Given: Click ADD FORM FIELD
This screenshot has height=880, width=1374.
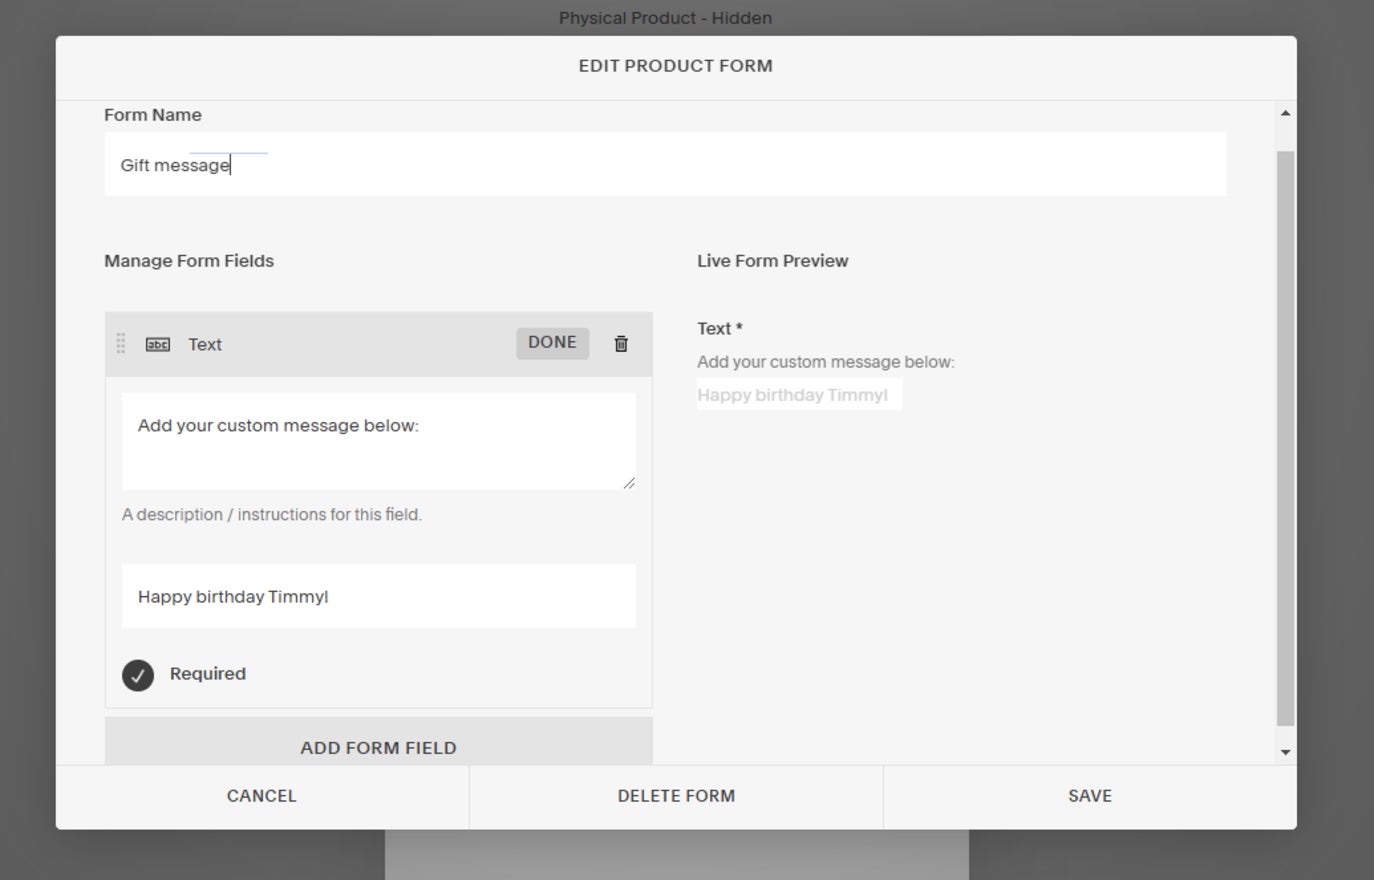Looking at the screenshot, I should (378, 747).
